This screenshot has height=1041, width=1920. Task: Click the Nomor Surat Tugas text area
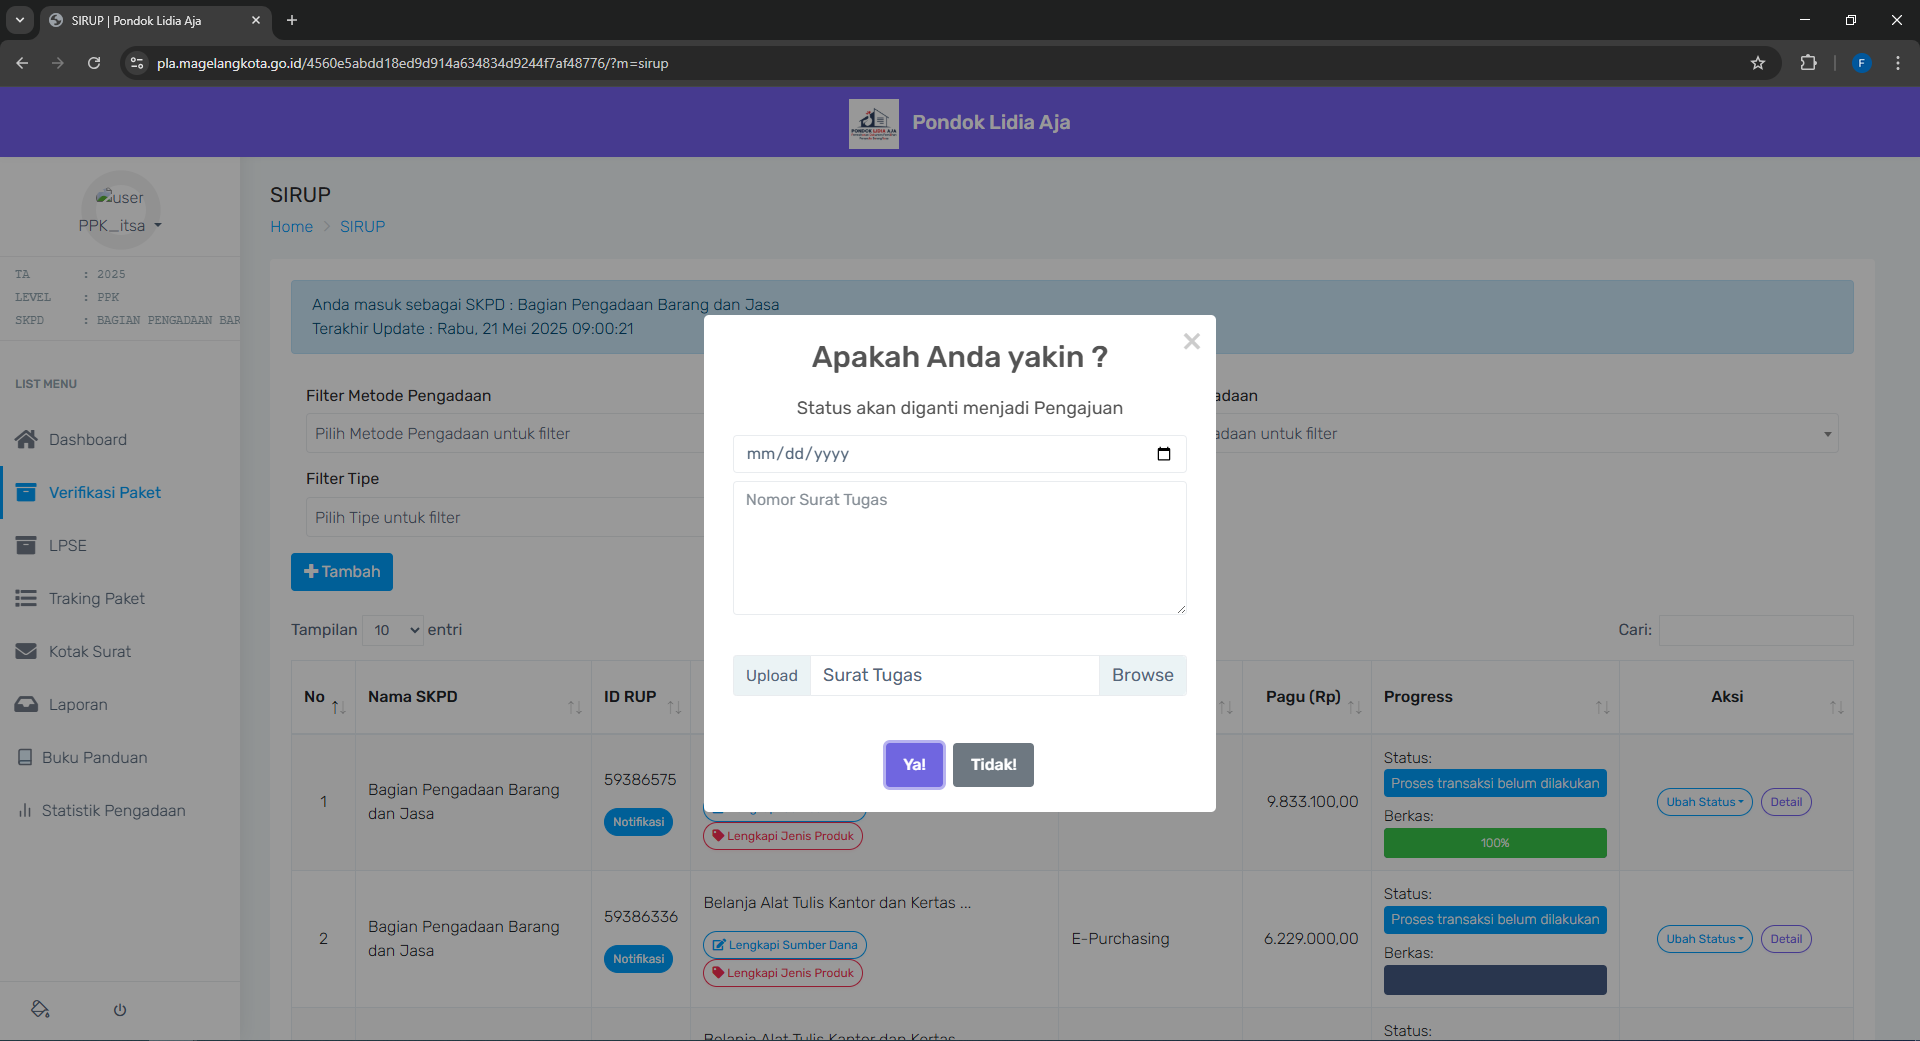[959, 548]
